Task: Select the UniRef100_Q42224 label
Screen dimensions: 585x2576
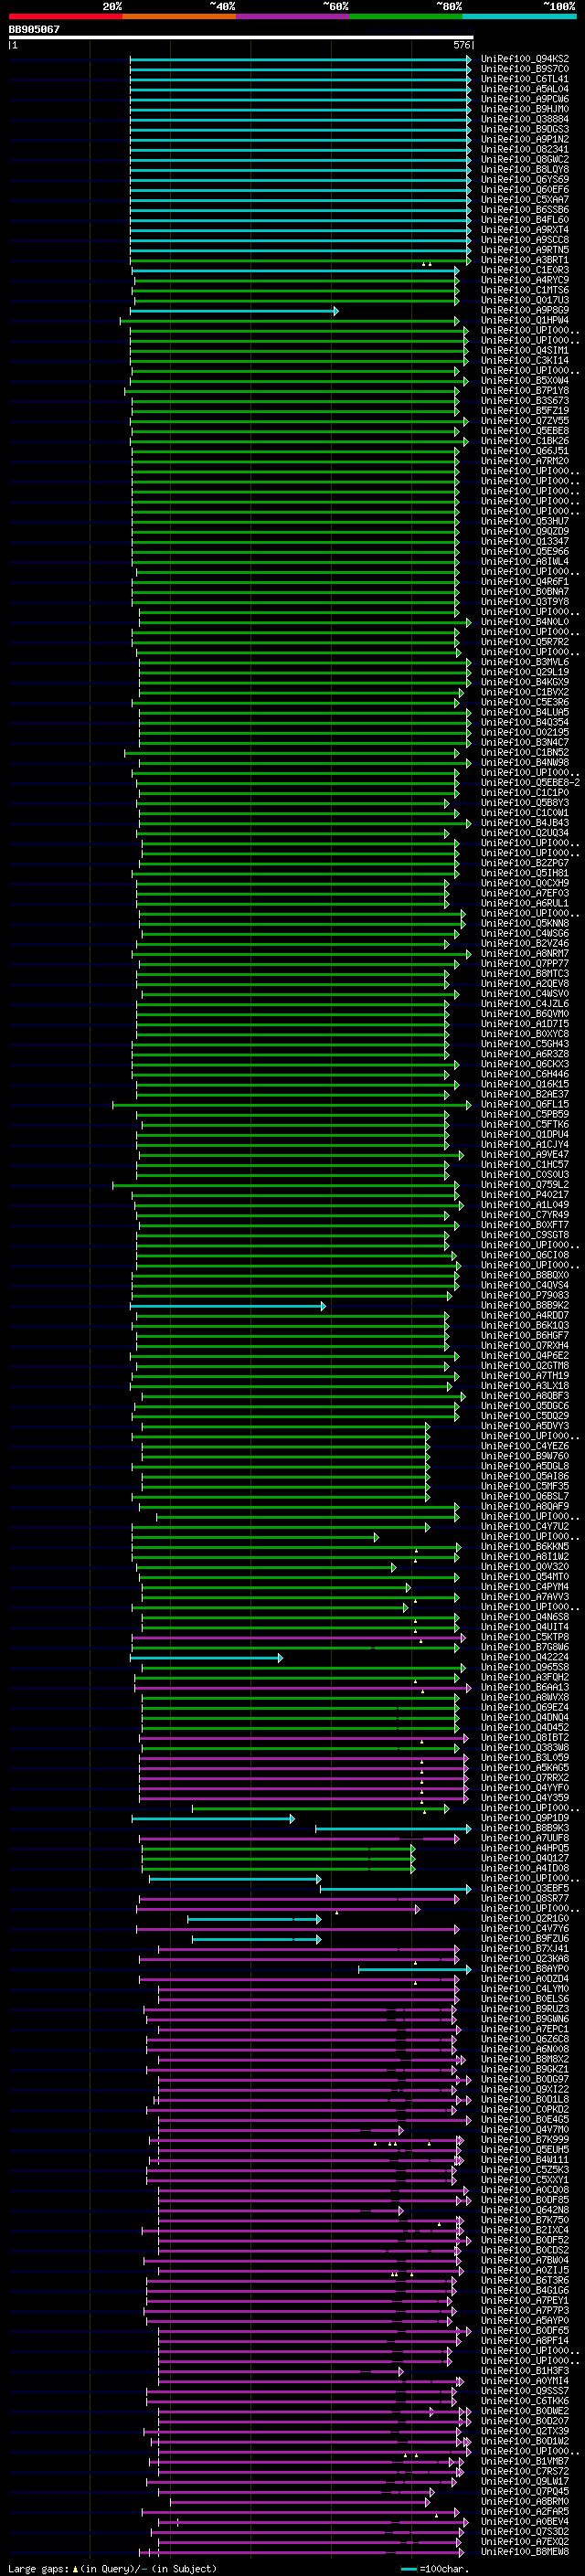Action: 525,1657
